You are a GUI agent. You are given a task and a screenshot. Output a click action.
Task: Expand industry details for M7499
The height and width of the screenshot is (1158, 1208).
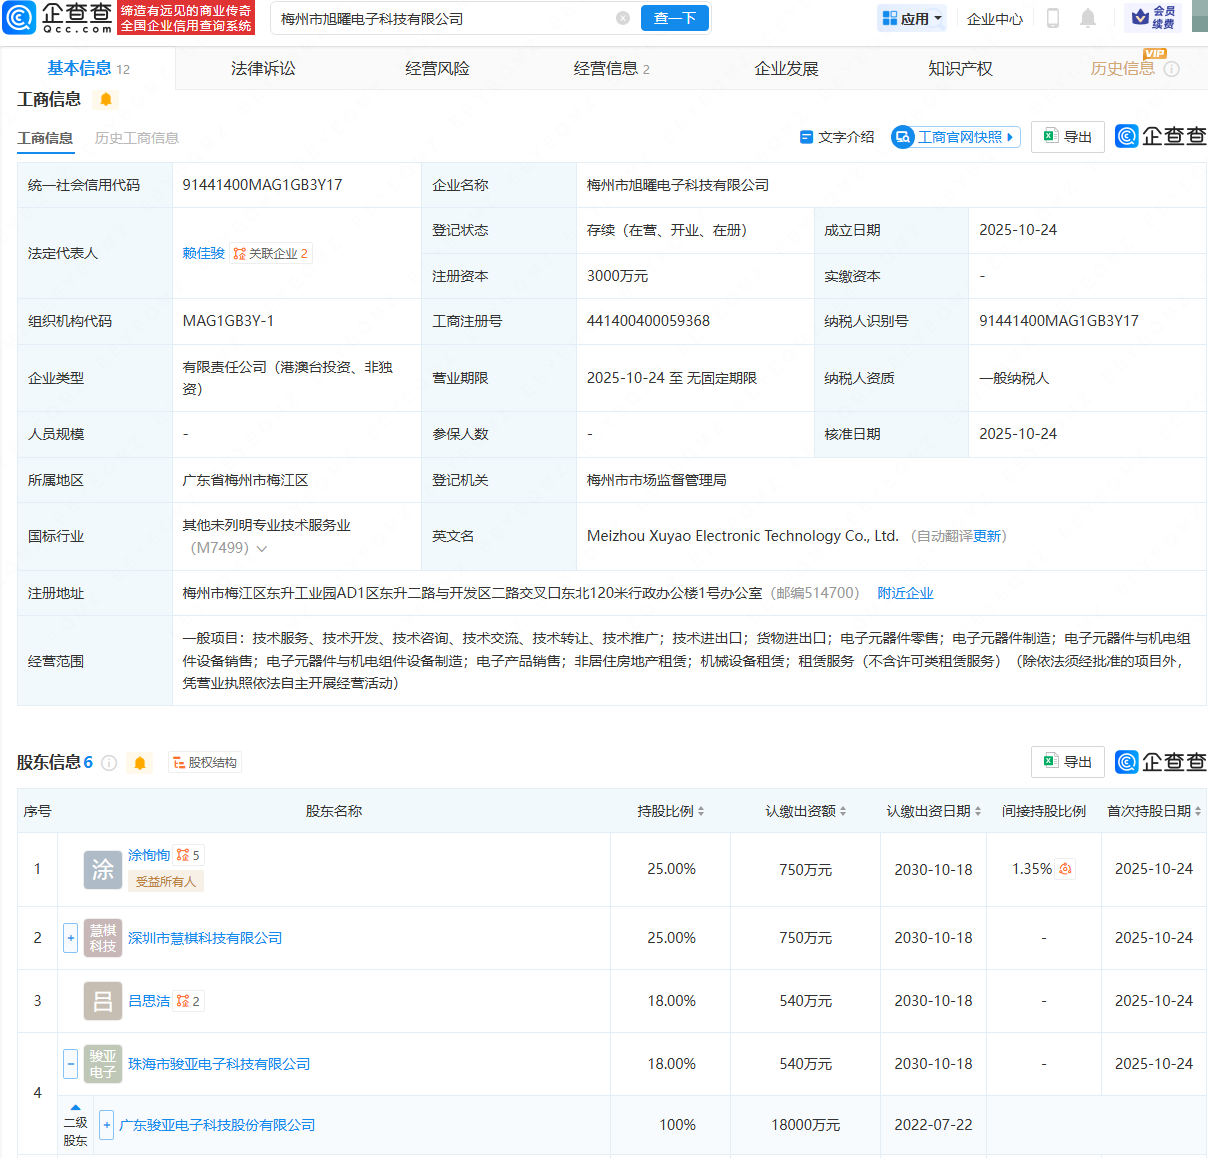tap(262, 548)
